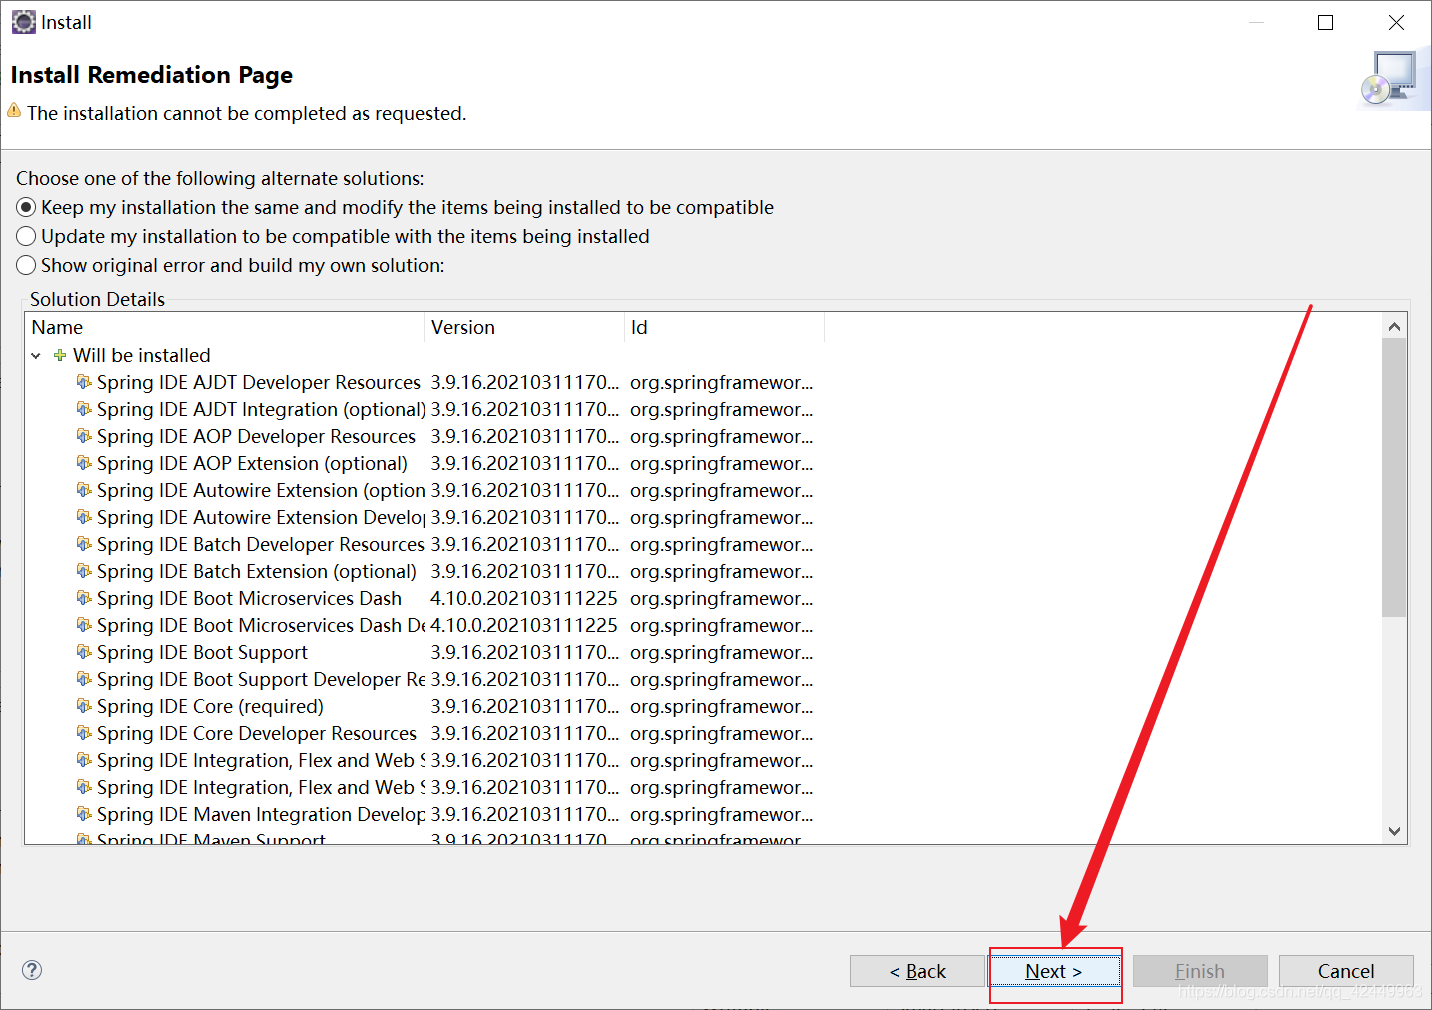
Task: Click feature icon of Spring IDE Maven Integration Developer
Action: (84, 814)
